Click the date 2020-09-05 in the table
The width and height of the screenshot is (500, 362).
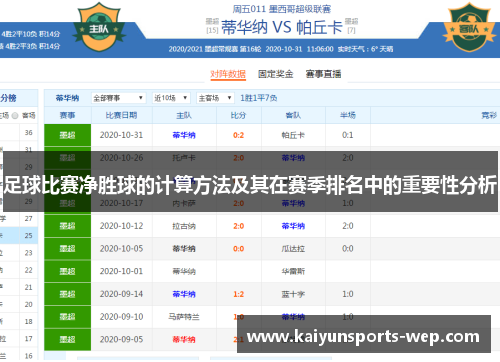pyautogui.click(x=121, y=339)
